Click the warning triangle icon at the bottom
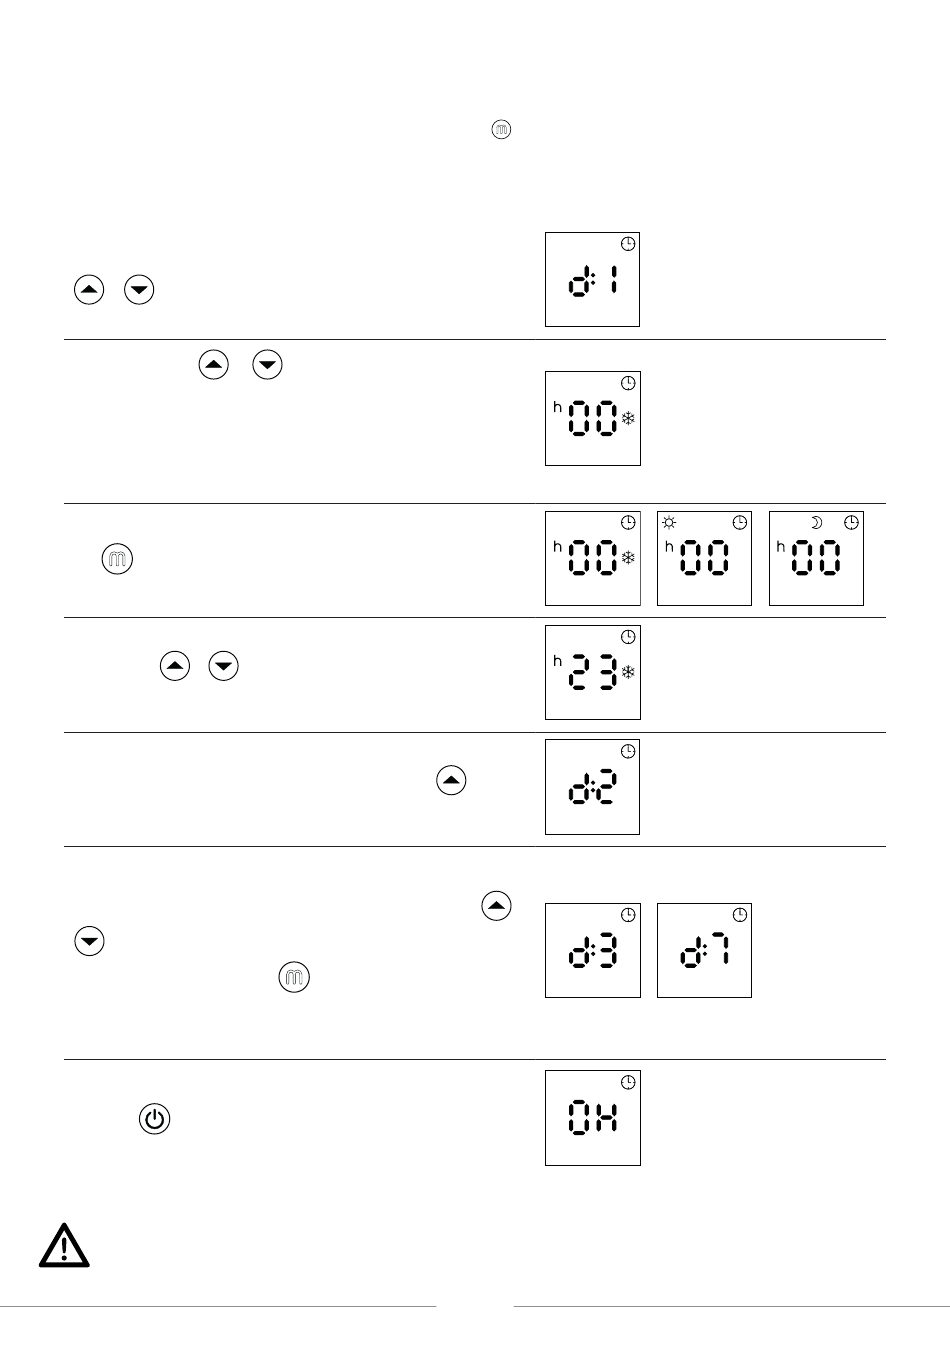The height and width of the screenshot is (1348, 950). pyautogui.click(x=64, y=1245)
